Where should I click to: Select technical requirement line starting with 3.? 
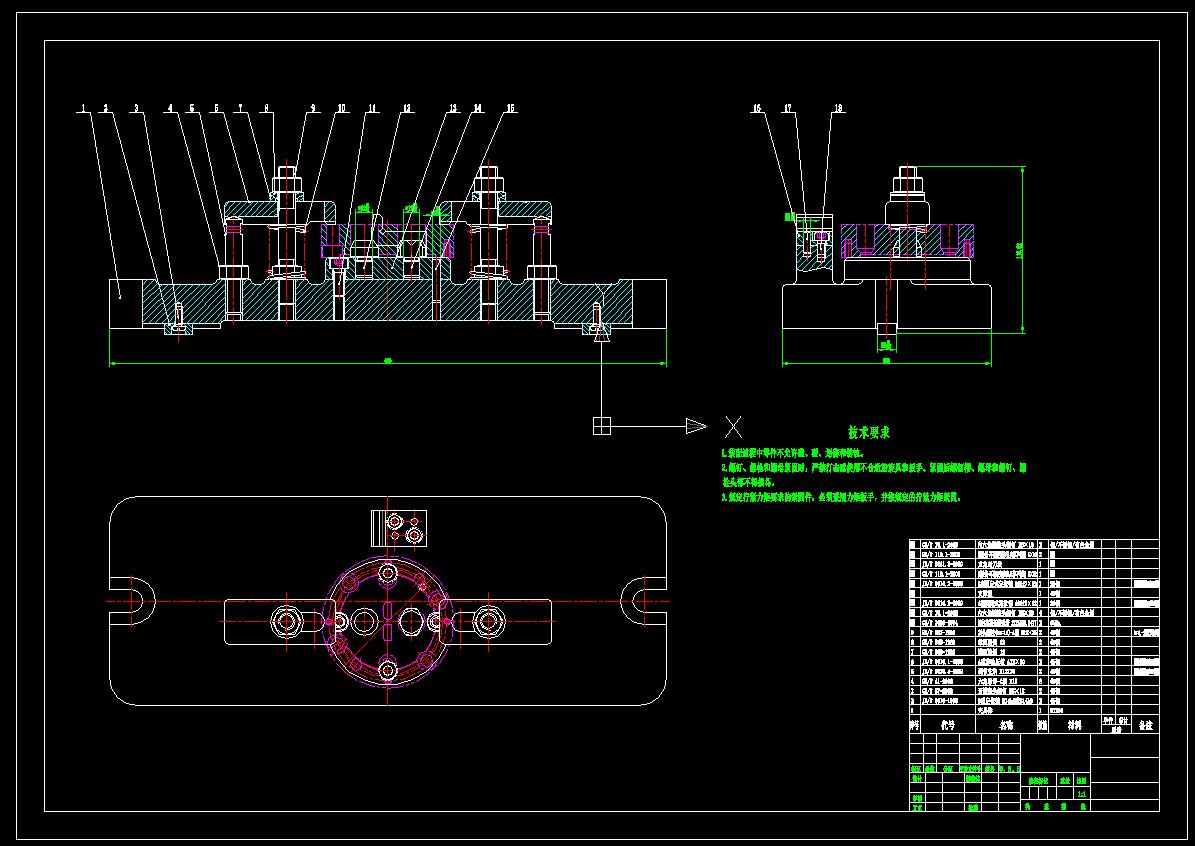click(x=841, y=497)
